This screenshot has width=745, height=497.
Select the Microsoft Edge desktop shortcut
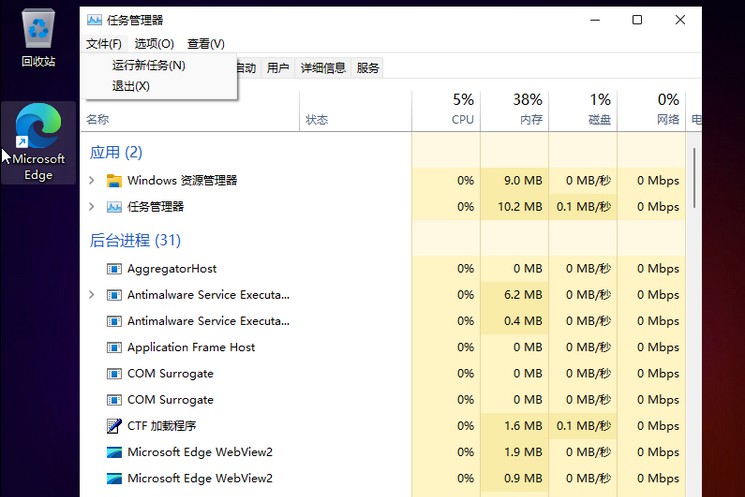tap(38, 142)
